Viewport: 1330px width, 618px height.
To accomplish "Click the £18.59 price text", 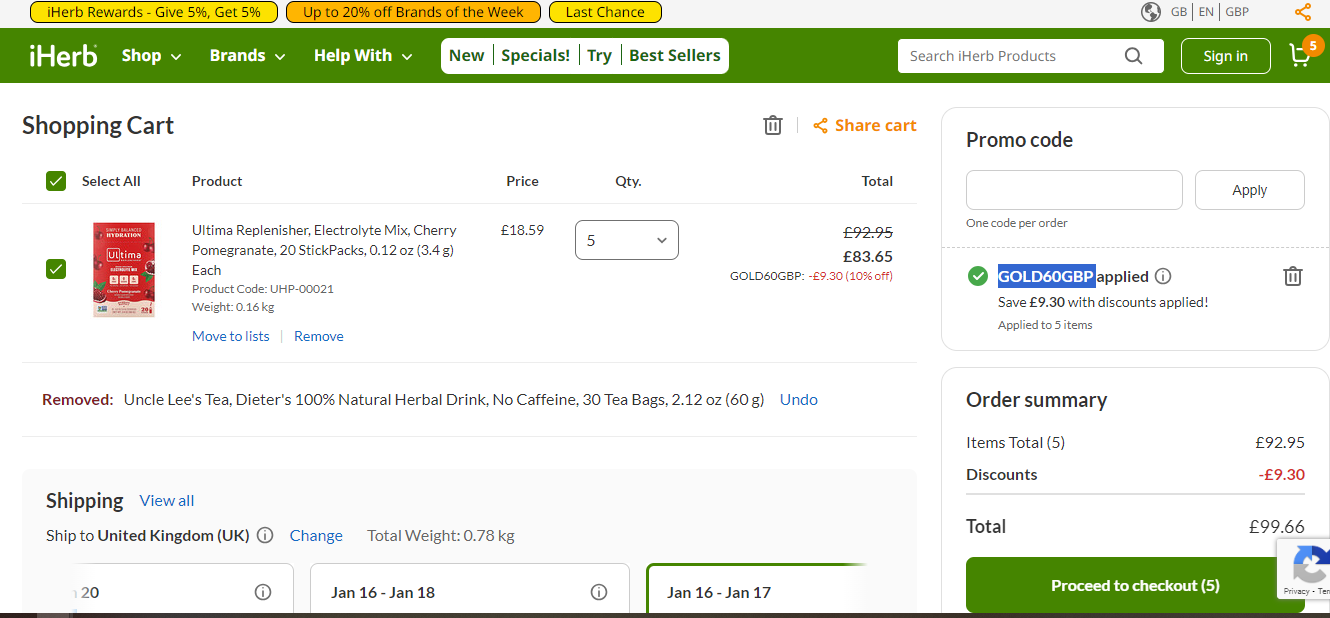I will (522, 230).
